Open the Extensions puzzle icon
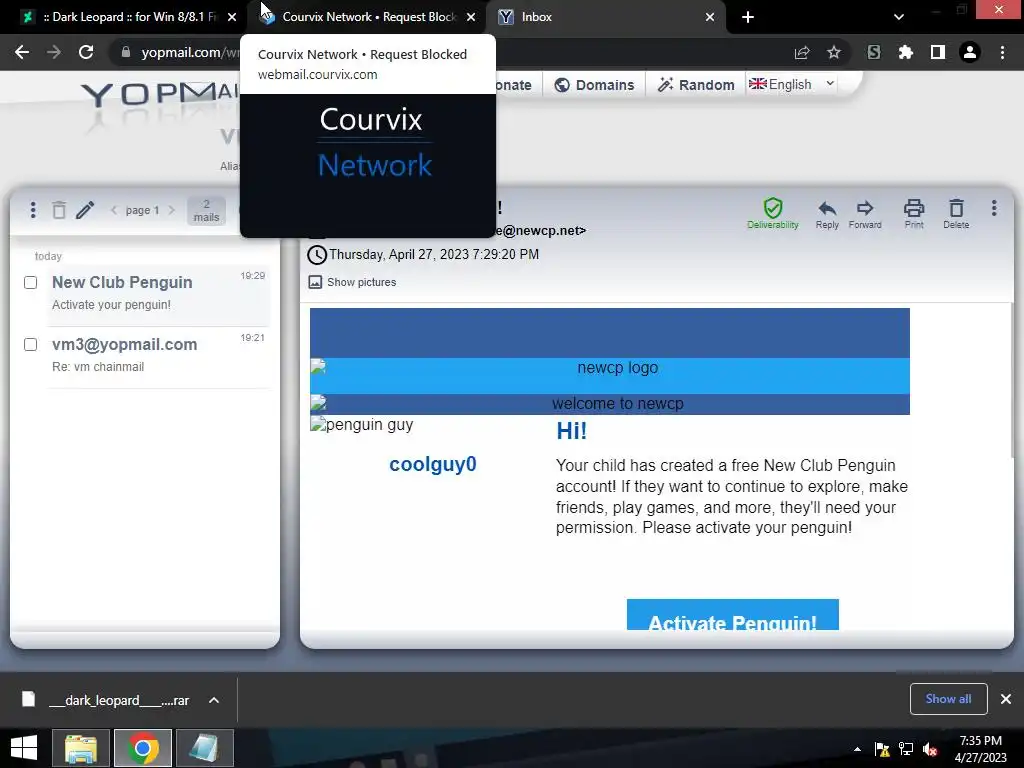1024x768 pixels. pos(906,52)
